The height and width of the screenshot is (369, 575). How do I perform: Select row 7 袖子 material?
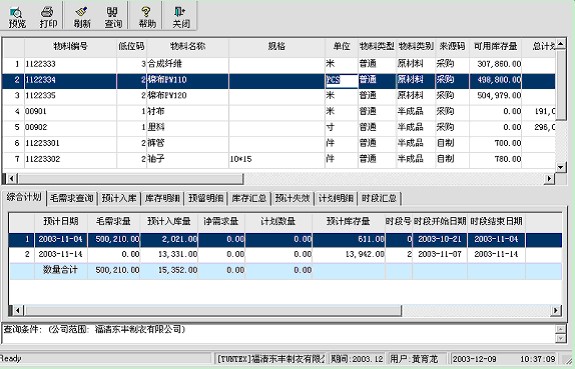279,159
